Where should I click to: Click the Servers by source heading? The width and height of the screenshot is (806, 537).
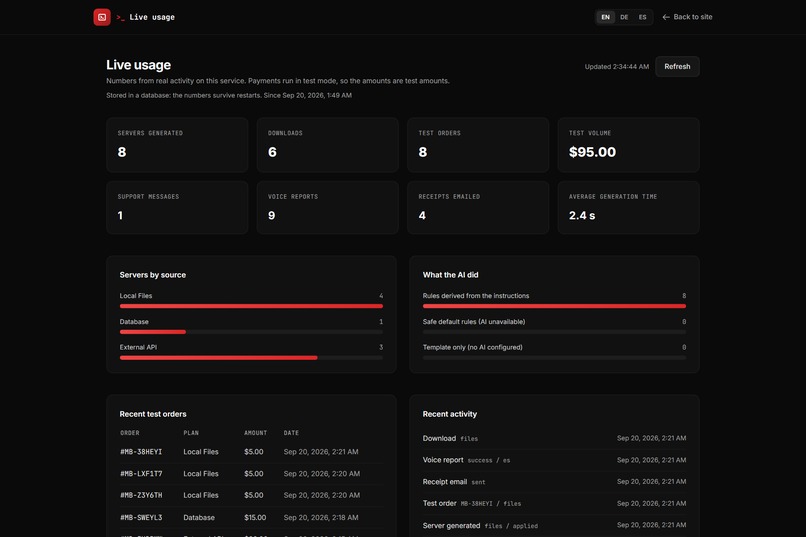pyautogui.click(x=153, y=275)
